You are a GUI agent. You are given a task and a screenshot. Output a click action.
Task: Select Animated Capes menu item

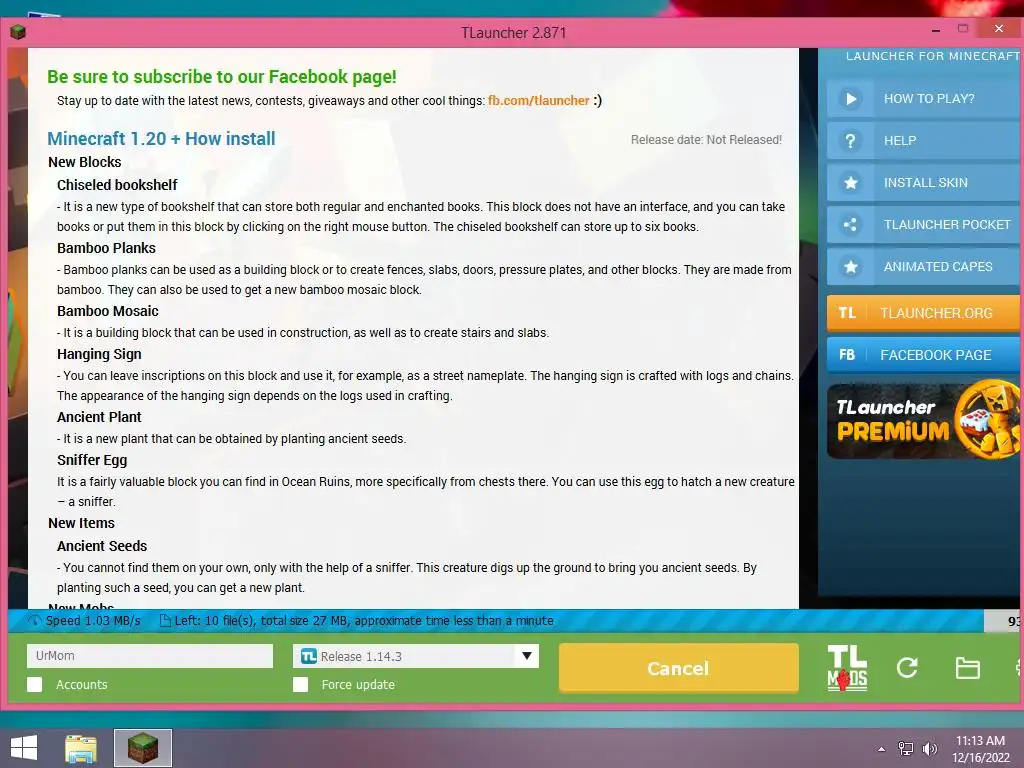point(924,266)
